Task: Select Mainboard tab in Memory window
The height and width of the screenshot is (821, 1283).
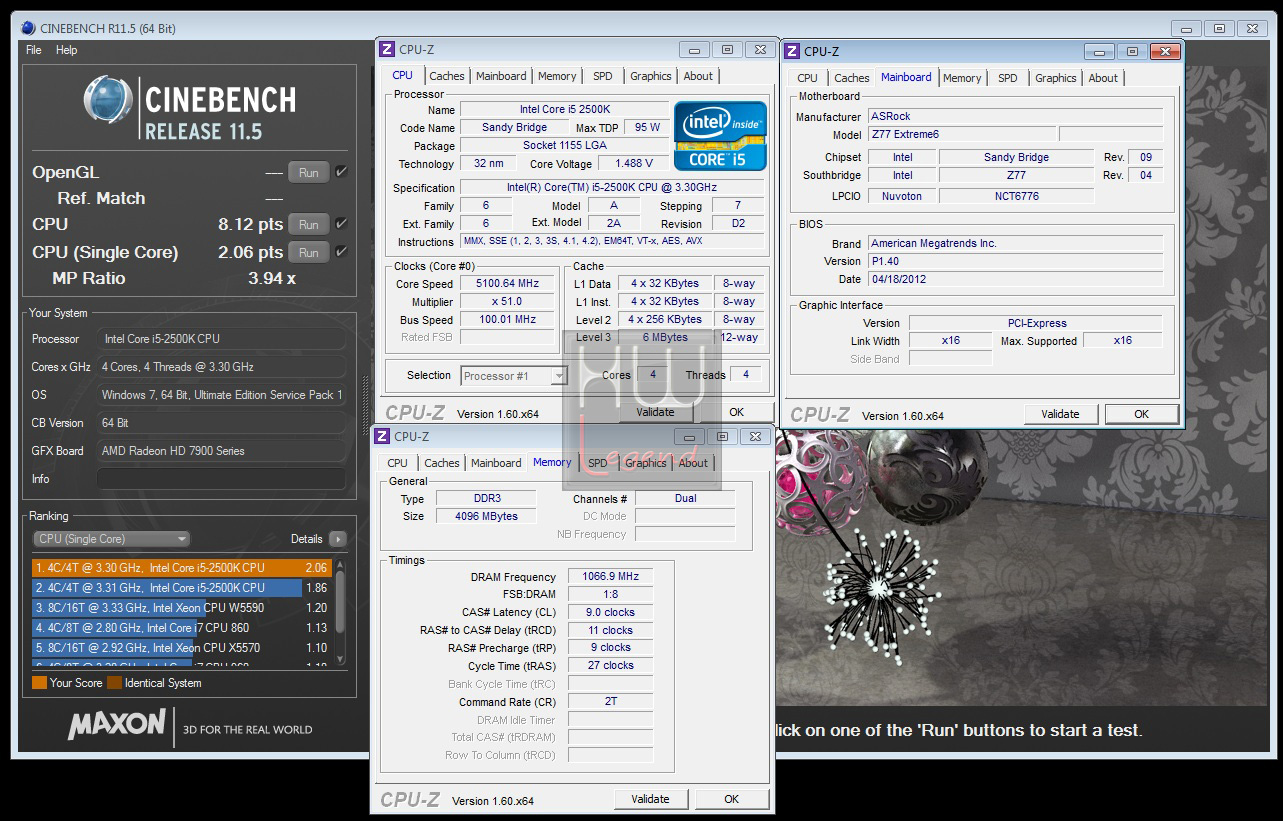Action: [496, 463]
